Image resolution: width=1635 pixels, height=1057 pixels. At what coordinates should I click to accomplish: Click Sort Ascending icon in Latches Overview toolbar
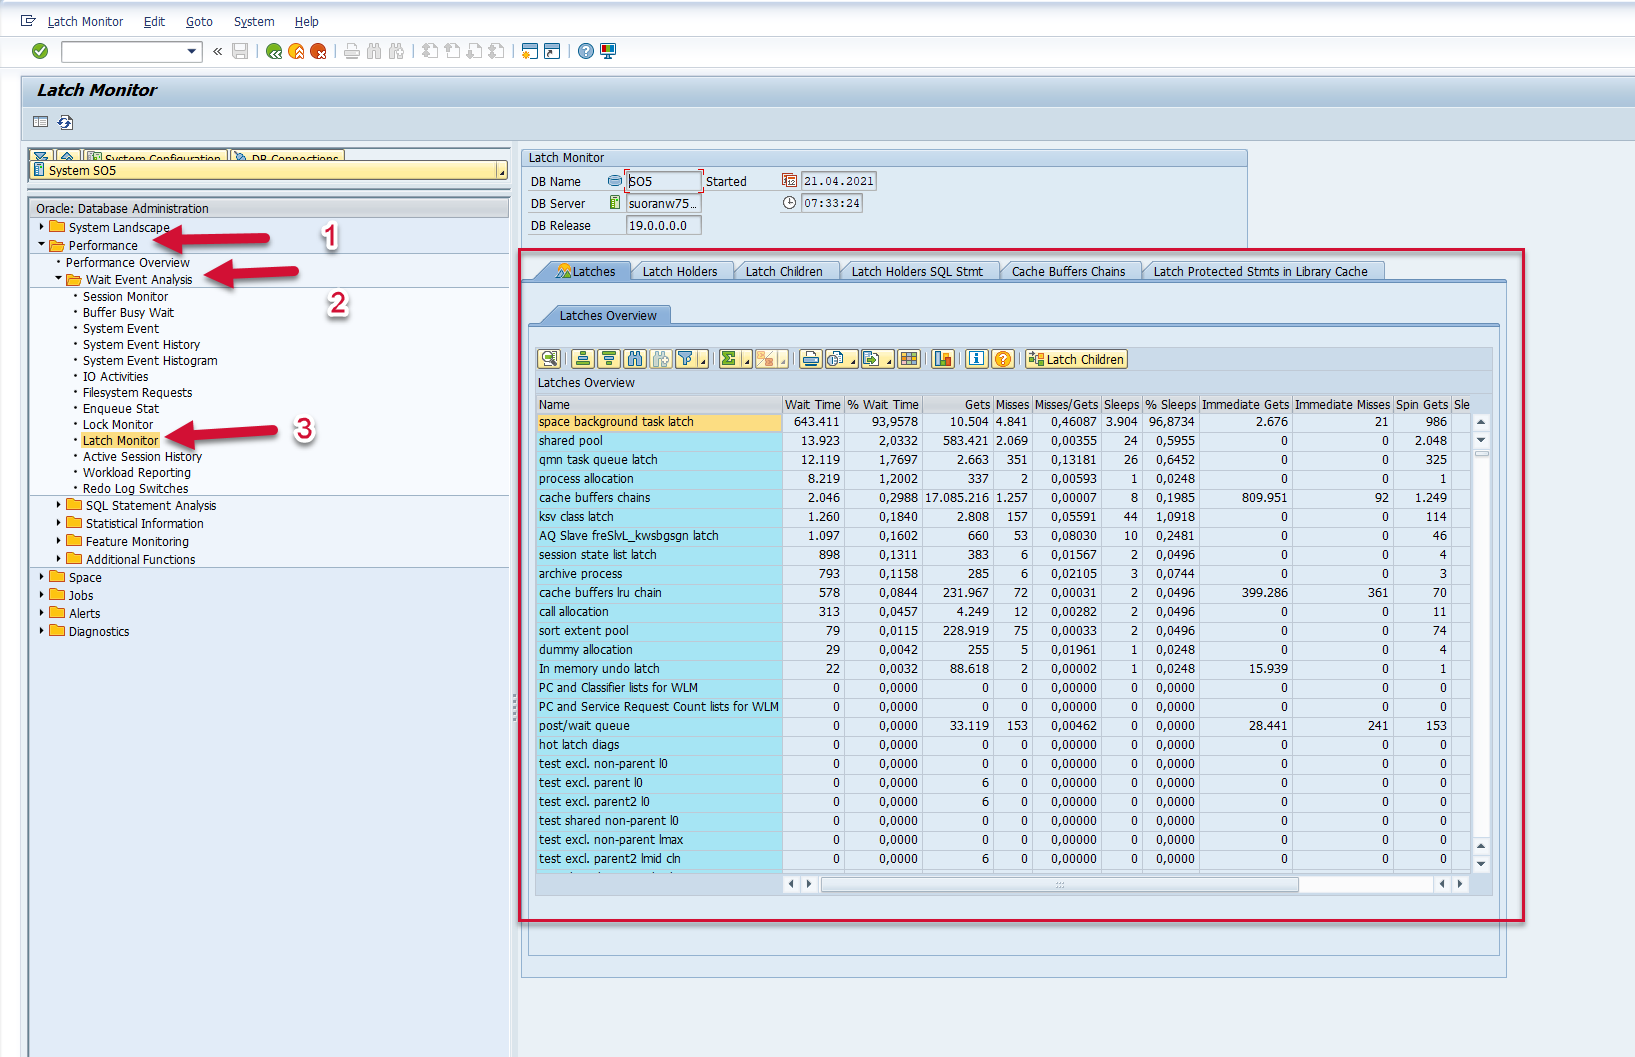tap(583, 359)
